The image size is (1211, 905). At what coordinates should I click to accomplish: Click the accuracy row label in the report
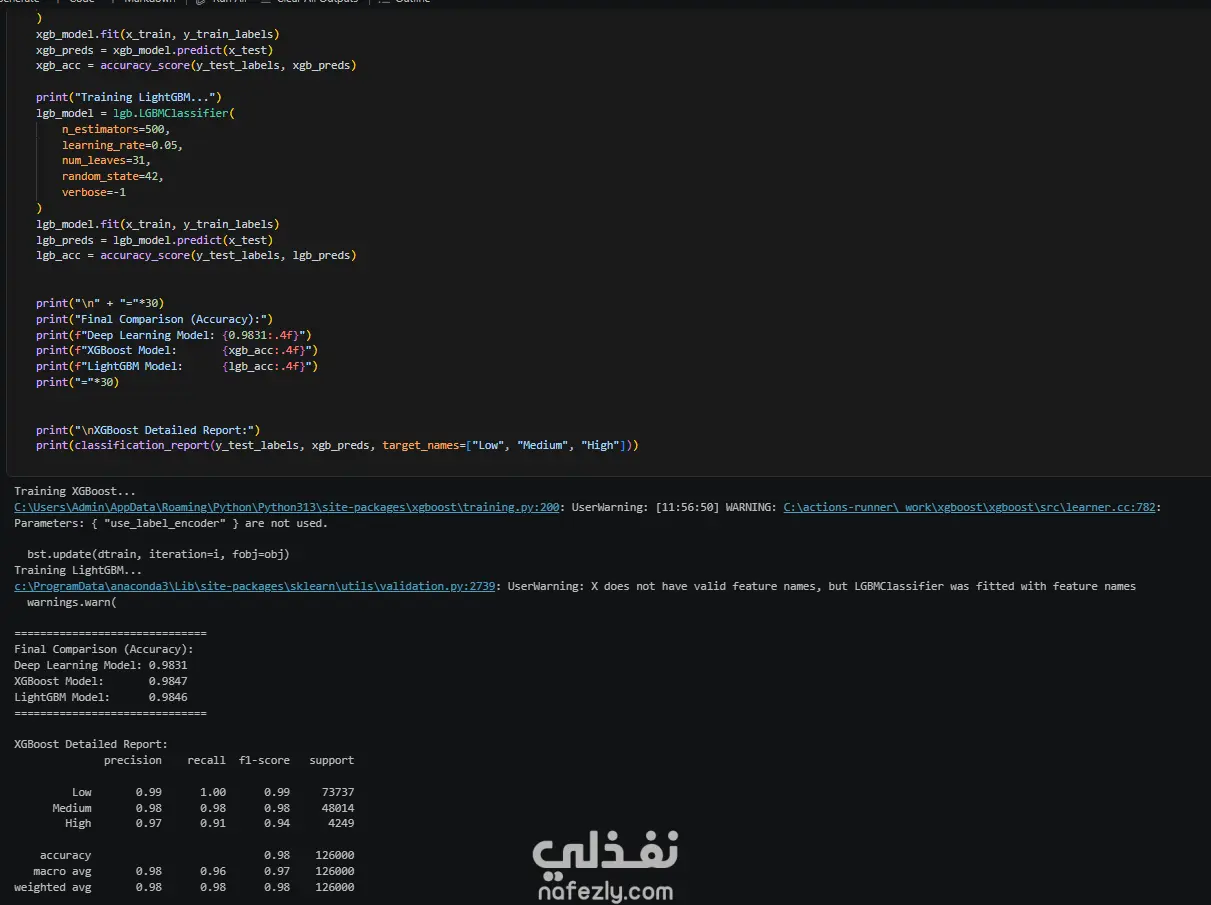tap(66, 855)
